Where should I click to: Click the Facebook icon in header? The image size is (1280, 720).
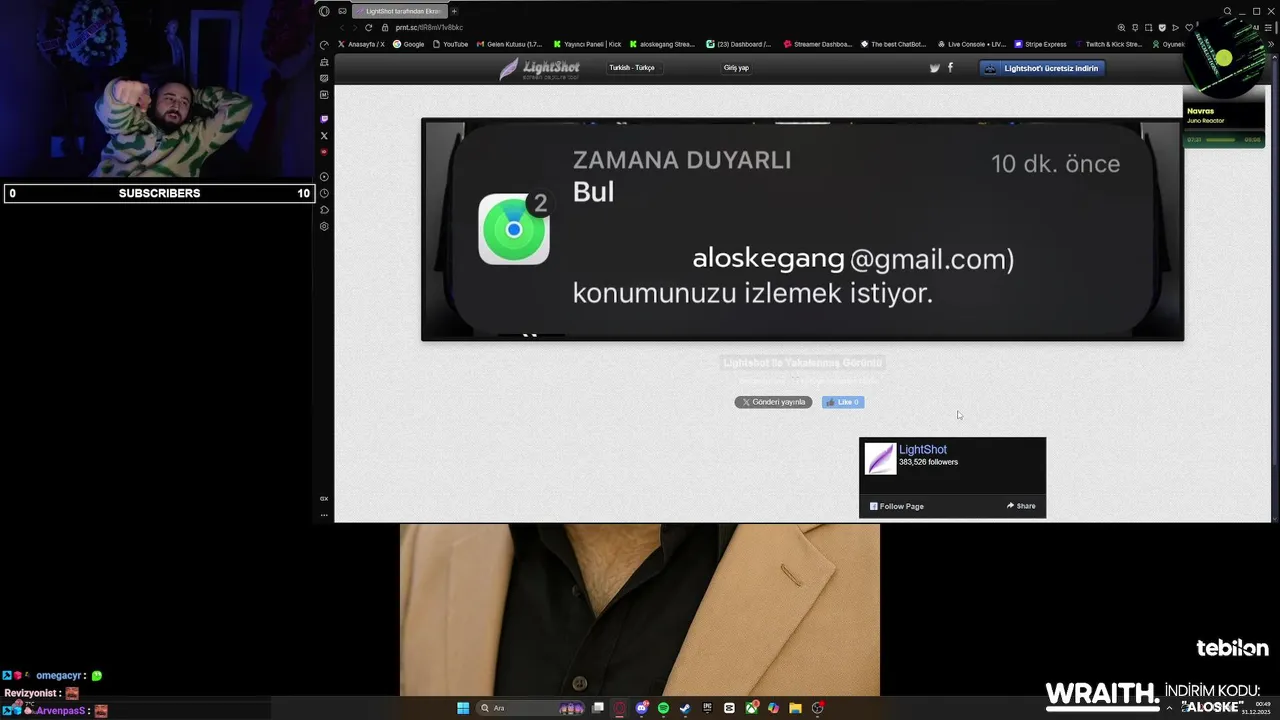950,68
